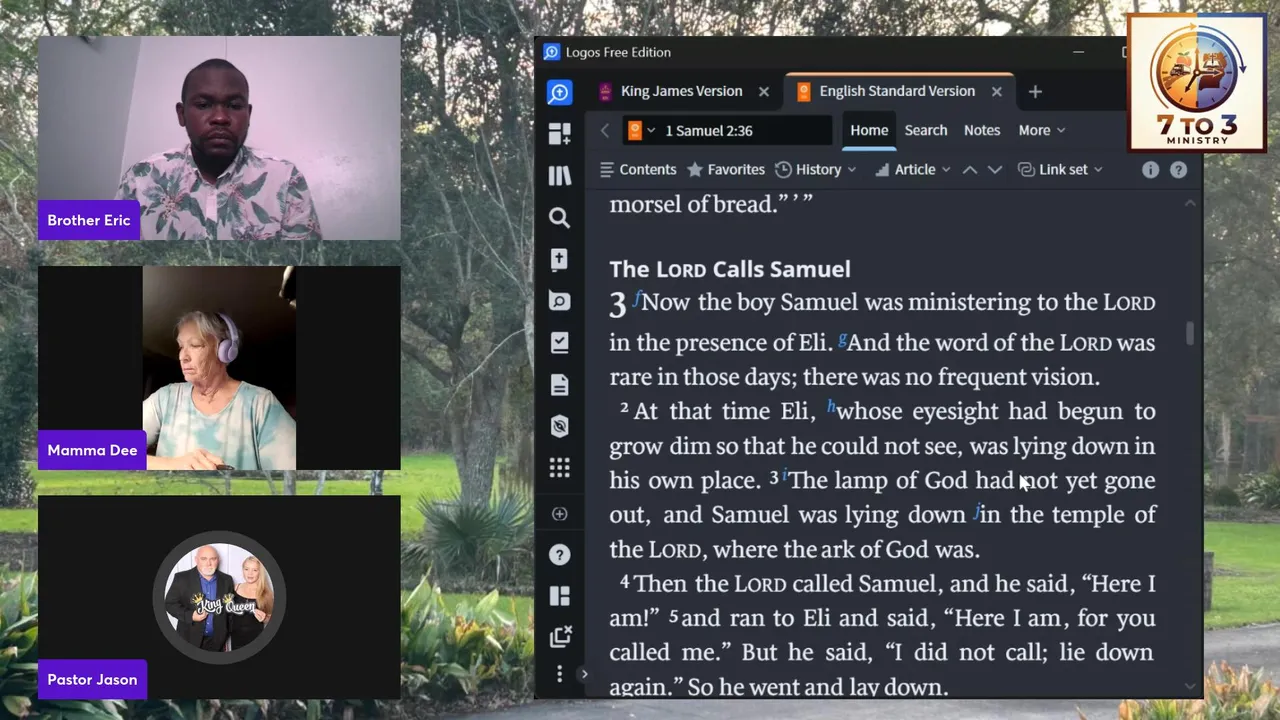Open the reading plan checklist icon
The width and height of the screenshot is (1280, 720).
pos(559,343)
